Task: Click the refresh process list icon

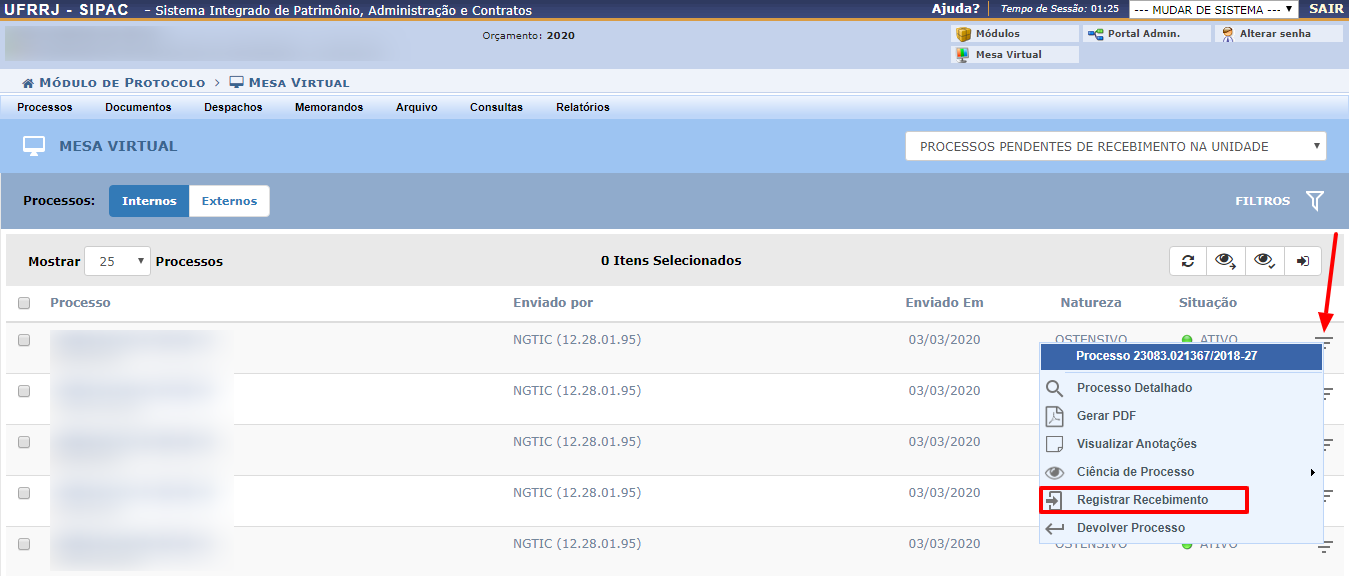Action: (x=1188, y=261)
